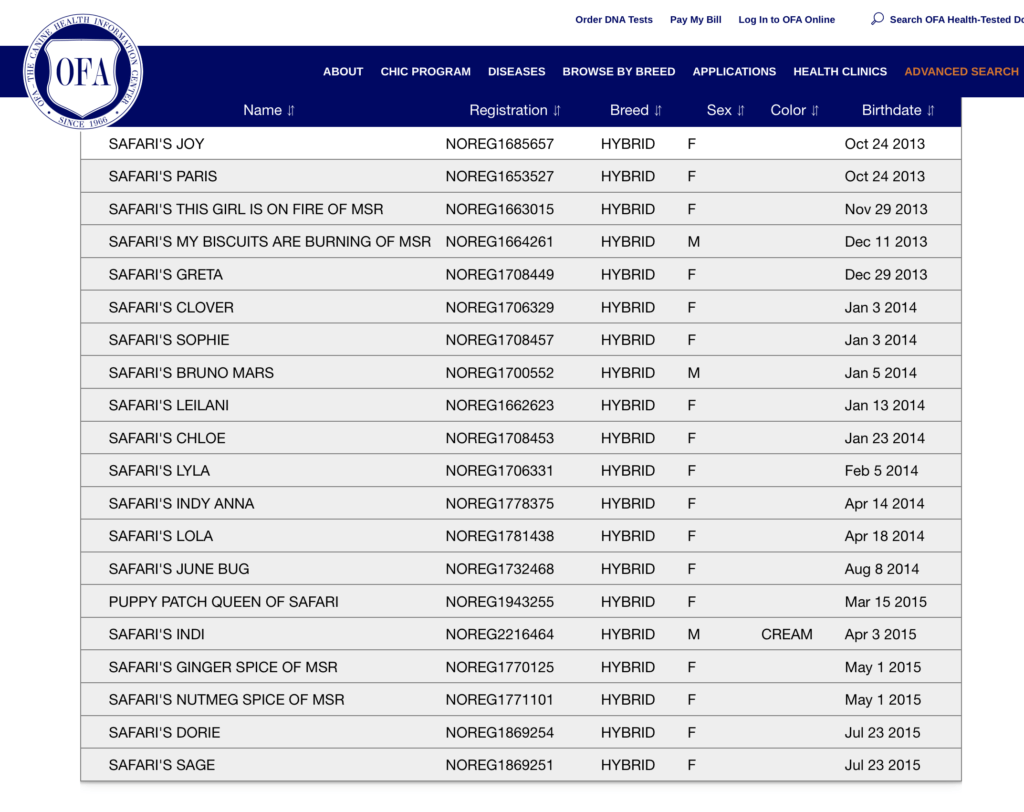1024x812 pixels.
Task: Click Pay My Bill link
Action: (696, 20)
